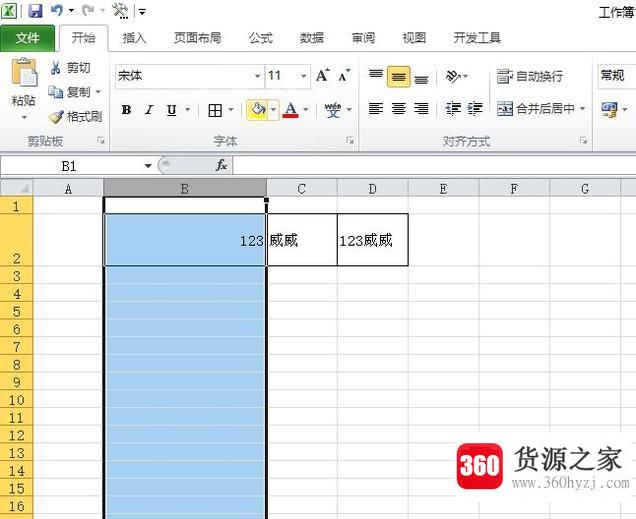Click in the formula bar input
Viewport: 636px width, 519px height.
(x=434, y=165)
